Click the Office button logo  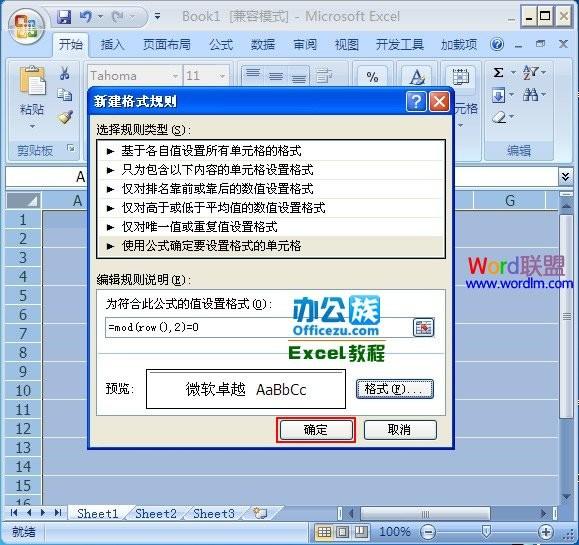[26, 28]
